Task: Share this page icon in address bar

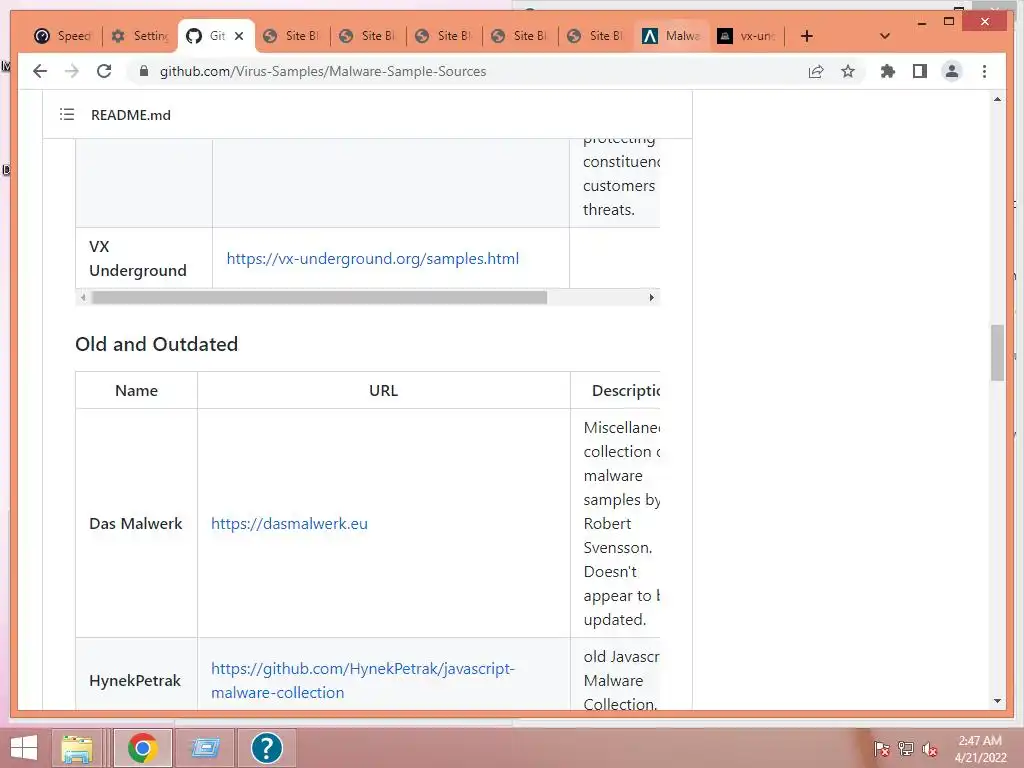Action: 816,71
